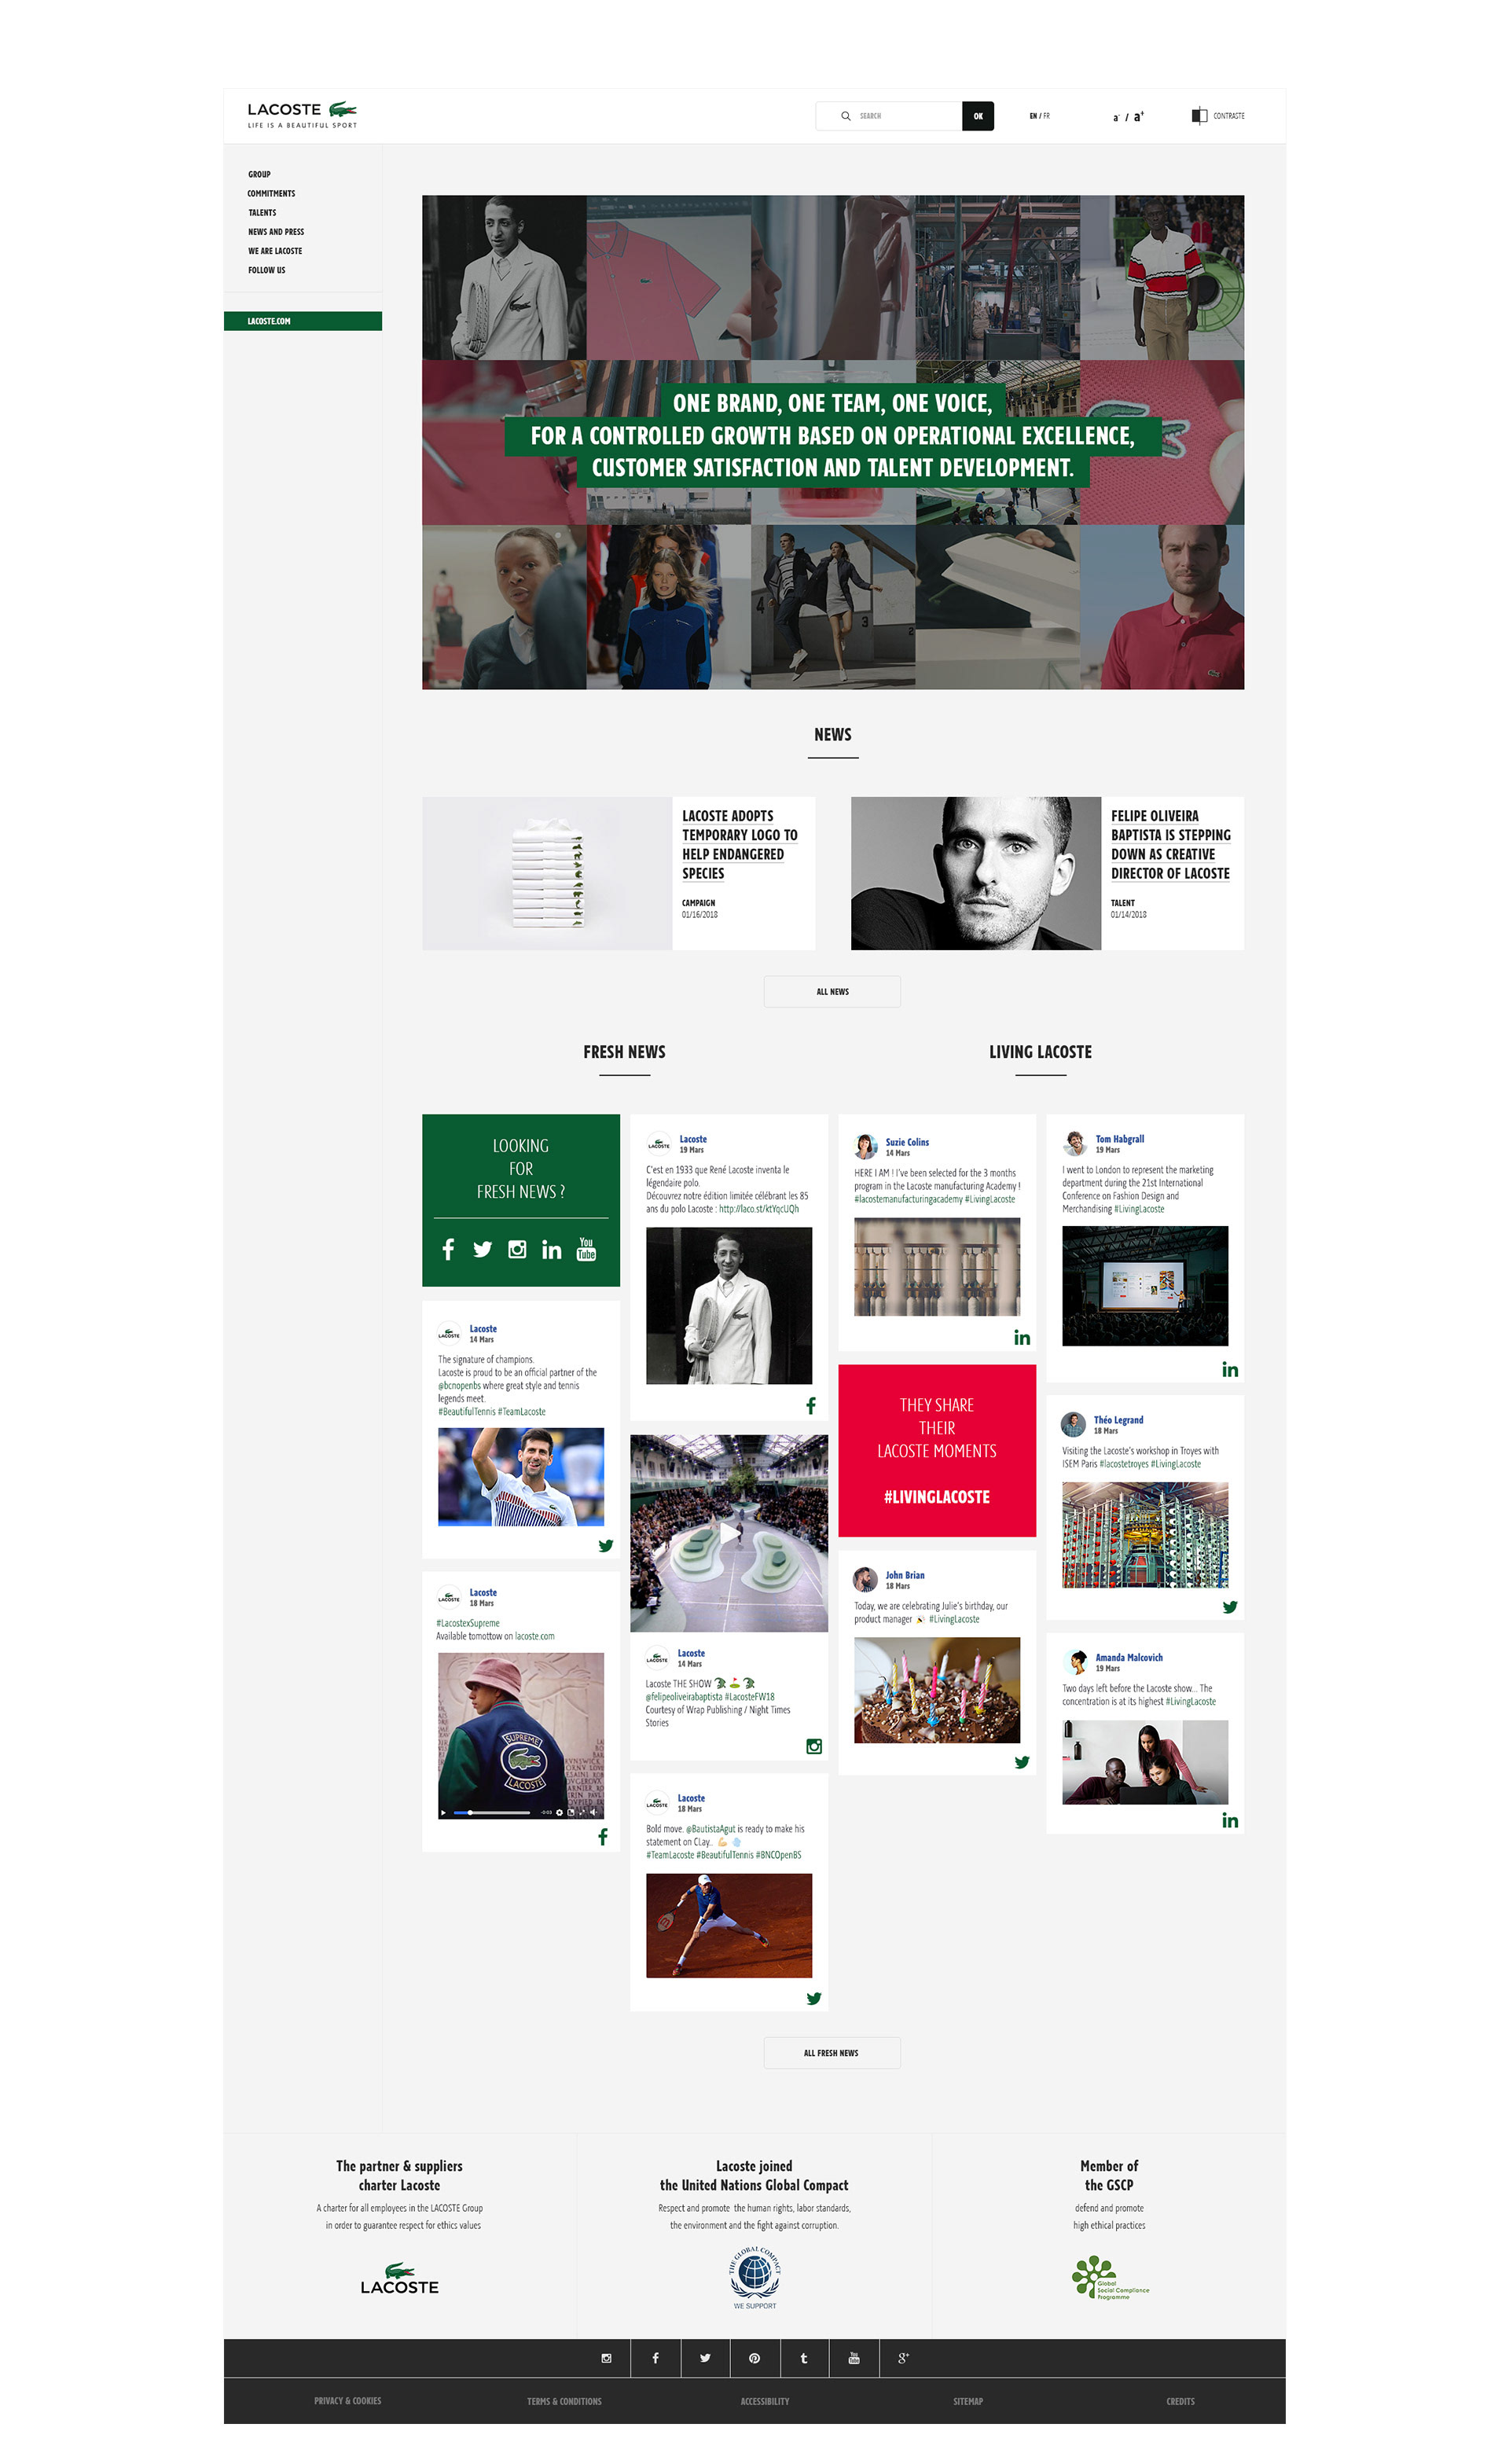Open the News and Press menu item

[x=276, y=231]
